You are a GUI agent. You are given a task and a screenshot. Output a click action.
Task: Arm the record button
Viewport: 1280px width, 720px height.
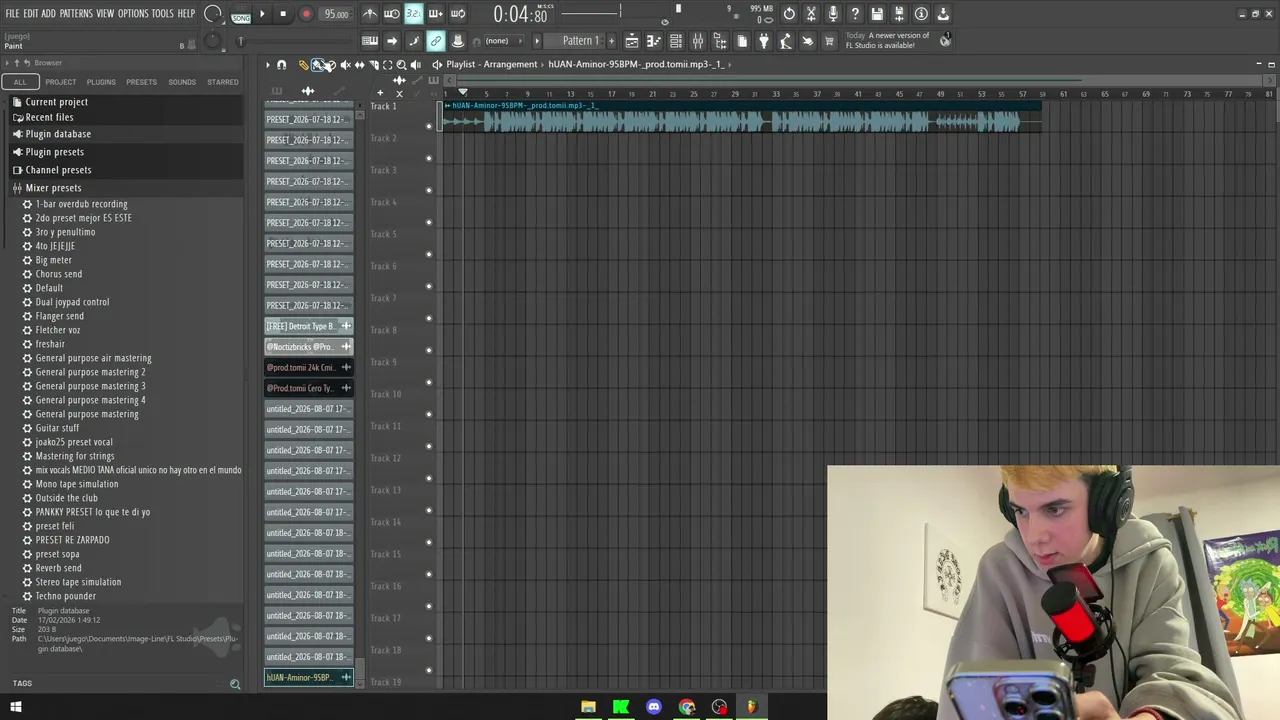306,14
